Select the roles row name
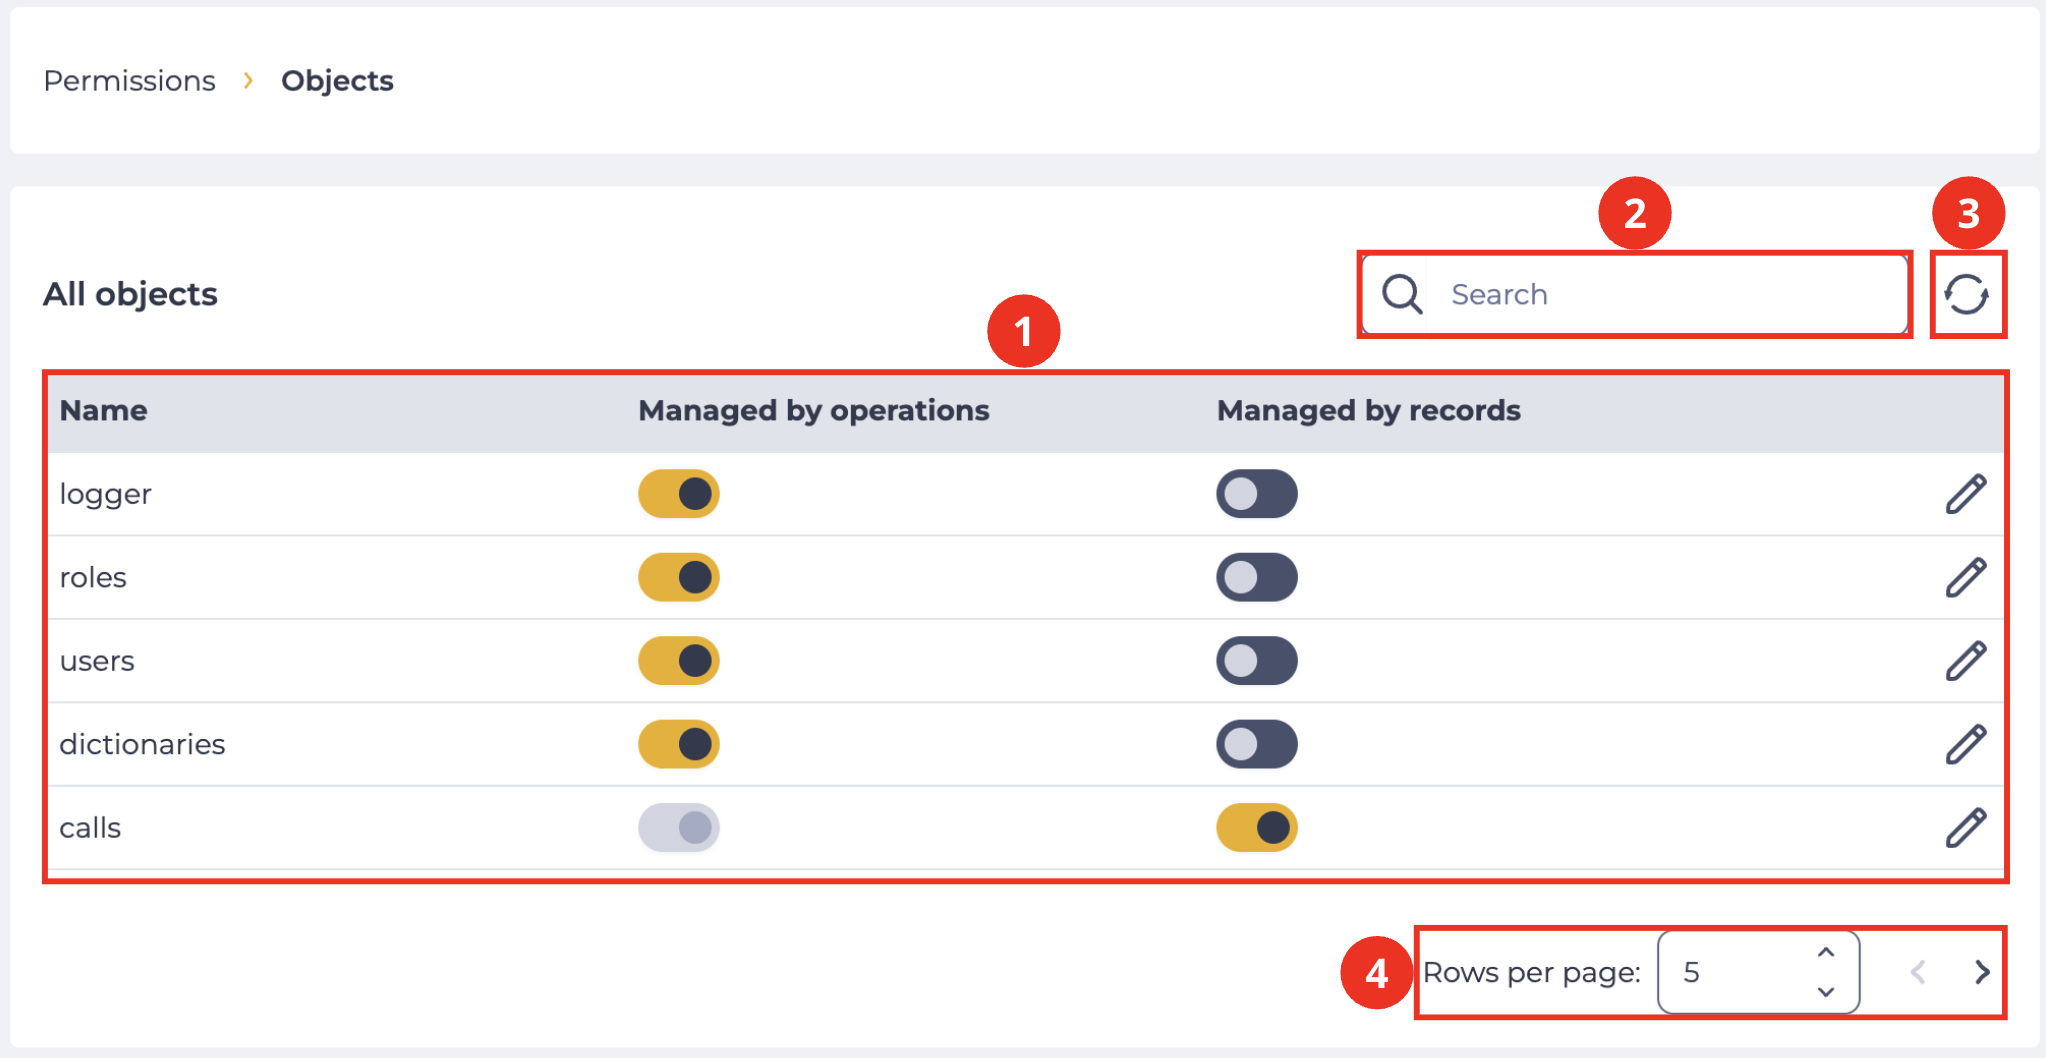Viewport: 2046px width, 1058px height. (x=93, y=578)
